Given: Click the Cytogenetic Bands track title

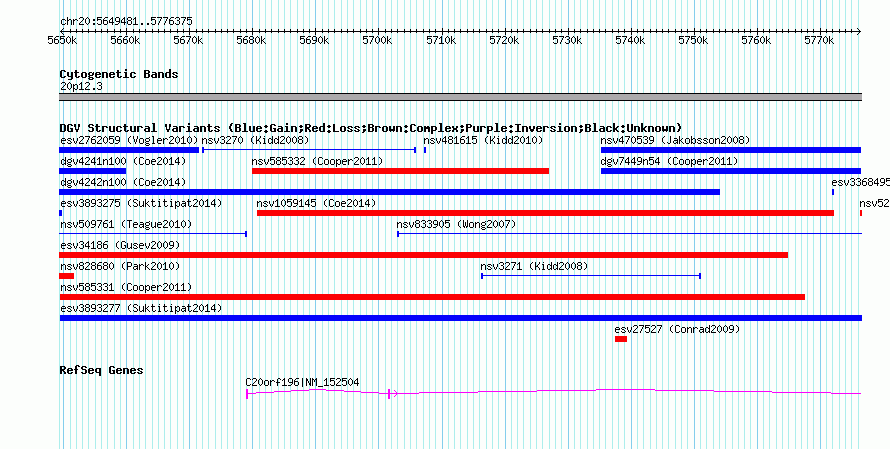Looking at the screenshot, I should point(119,74).
